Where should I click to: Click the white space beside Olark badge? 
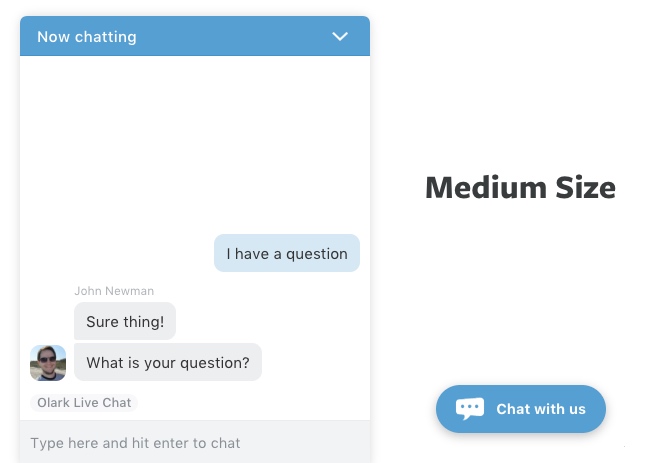tap(250, 402)
